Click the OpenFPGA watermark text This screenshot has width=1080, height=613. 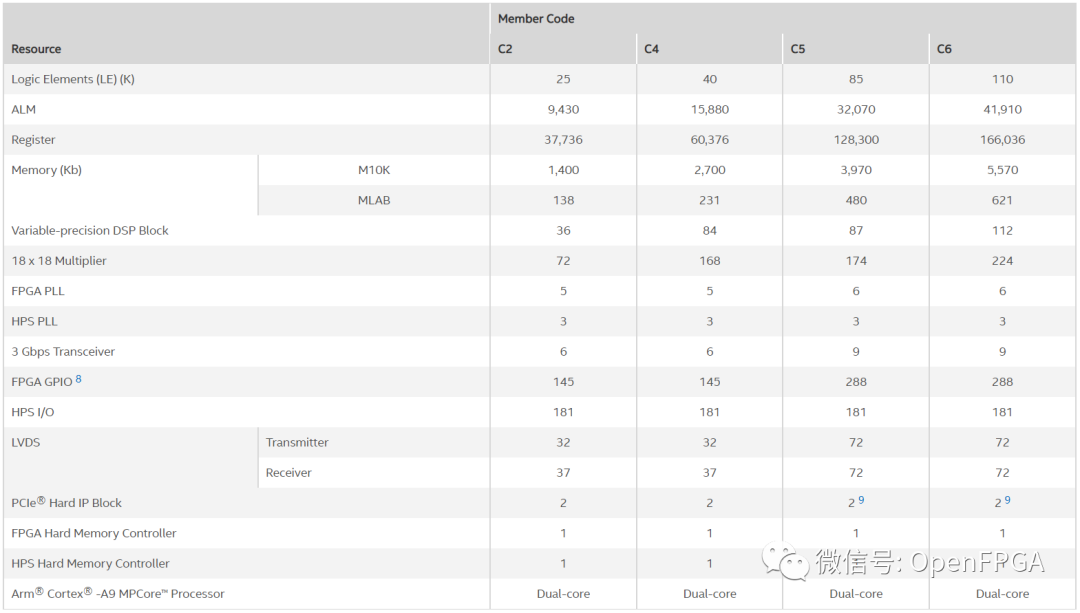coord(977,563)
